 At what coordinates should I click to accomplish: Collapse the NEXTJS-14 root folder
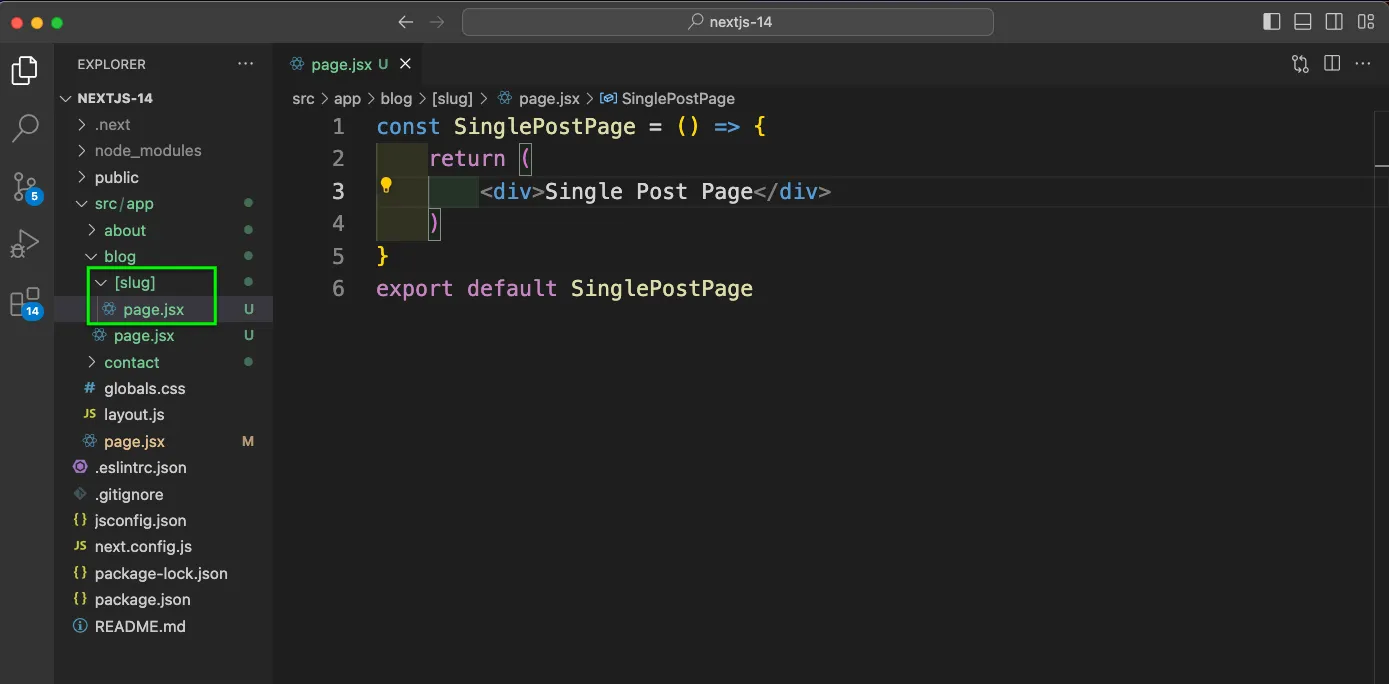[x=164, y=98]
